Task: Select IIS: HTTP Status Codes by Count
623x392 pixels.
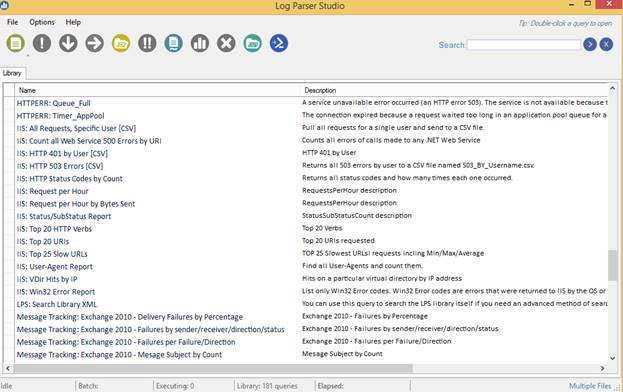Action: 70,179
